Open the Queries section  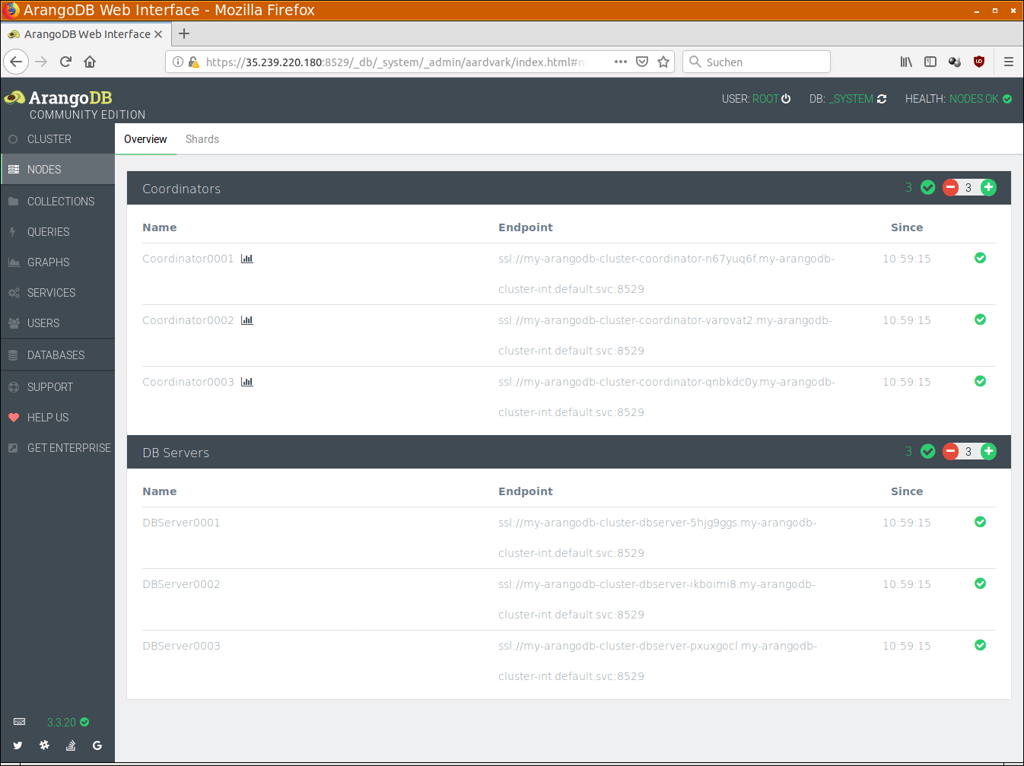point(48,232)
